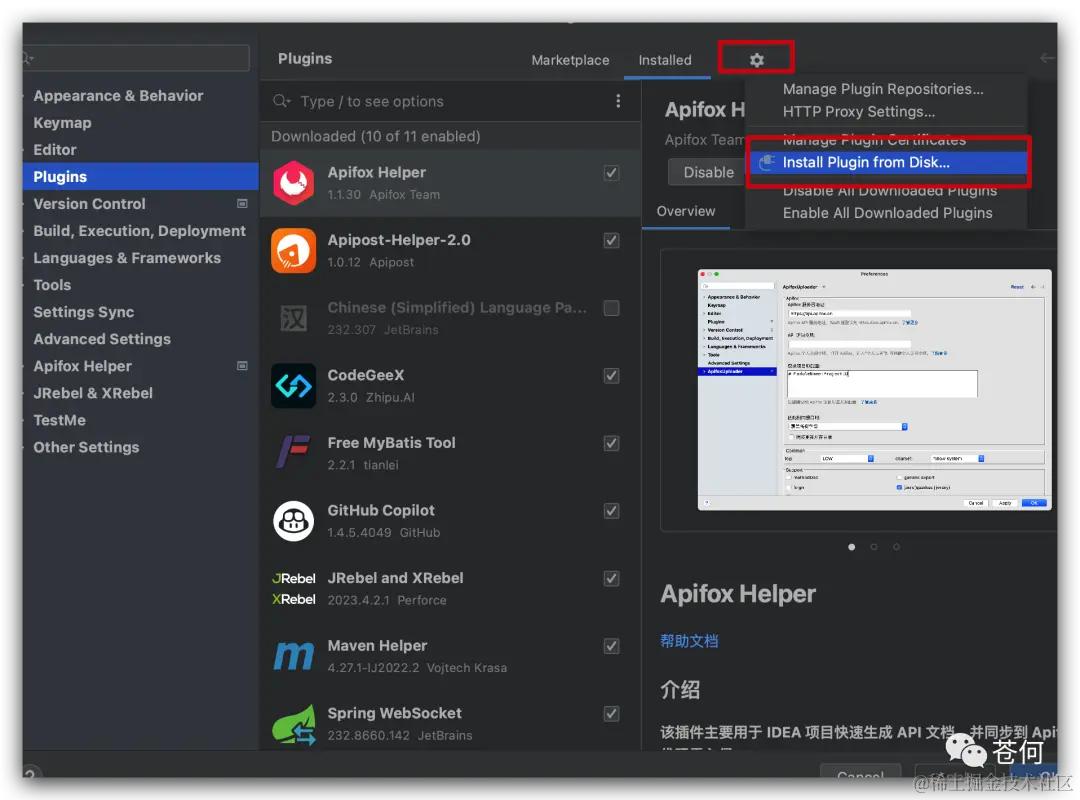Choose Install Plugin from Disk

[x=889, y=163]
